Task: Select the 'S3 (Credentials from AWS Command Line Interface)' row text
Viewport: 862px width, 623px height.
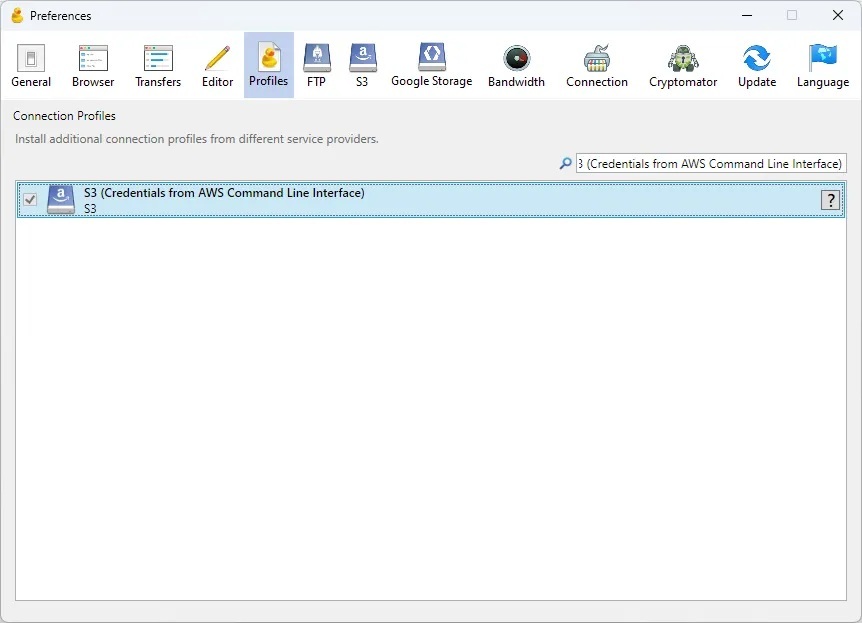Action: pyautogui.click(x=224, y=193)
